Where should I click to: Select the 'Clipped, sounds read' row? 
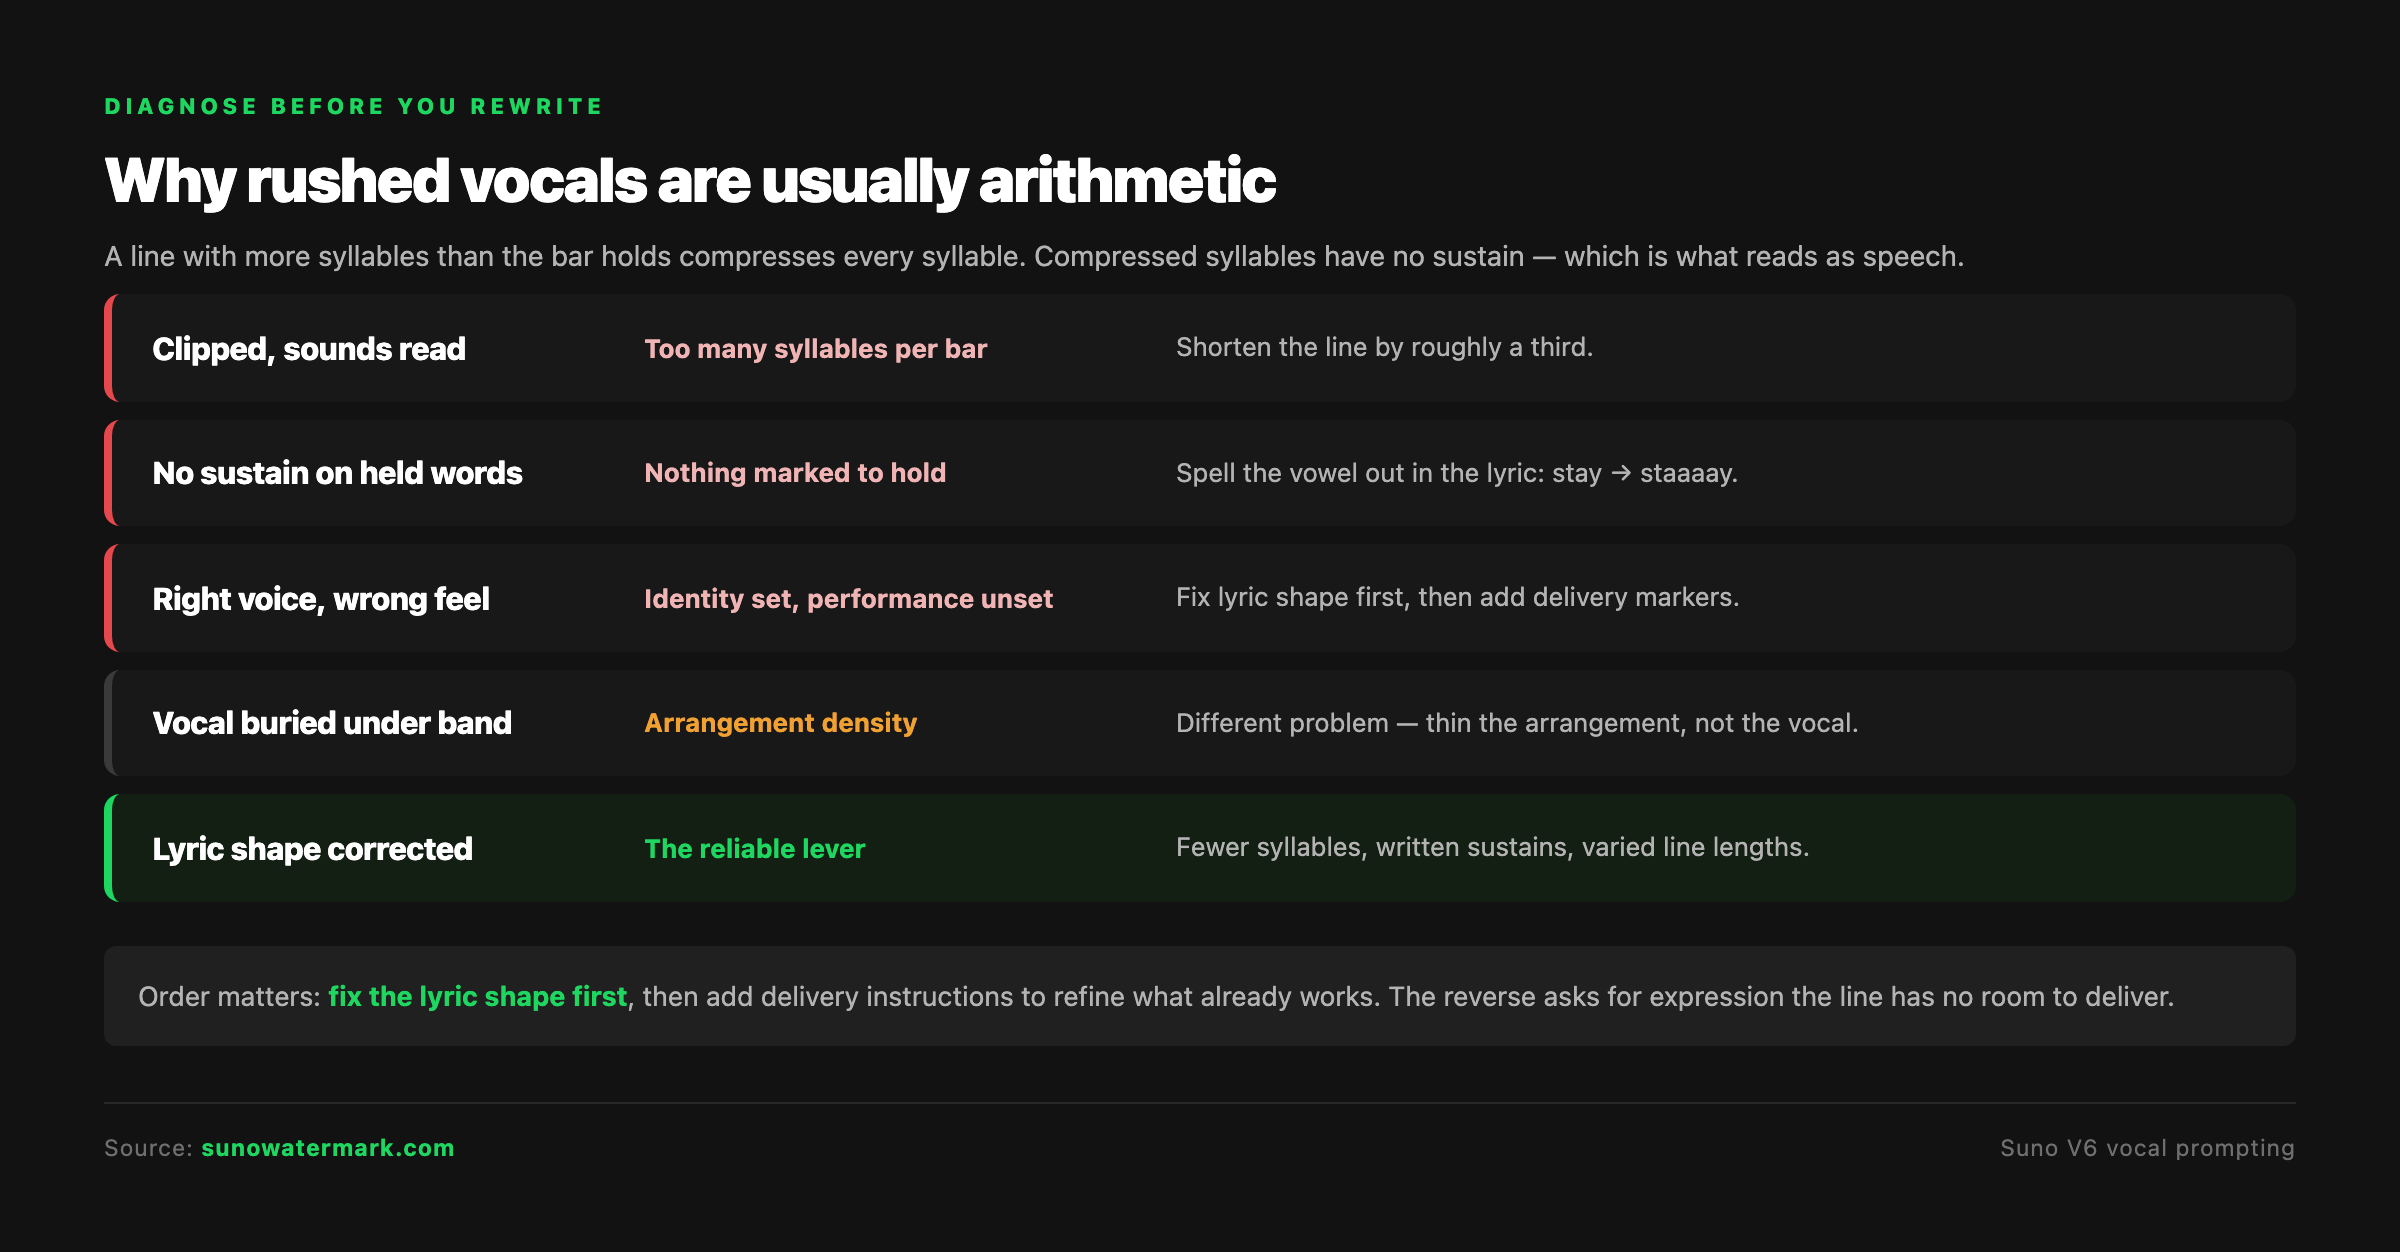[1199, 348]
